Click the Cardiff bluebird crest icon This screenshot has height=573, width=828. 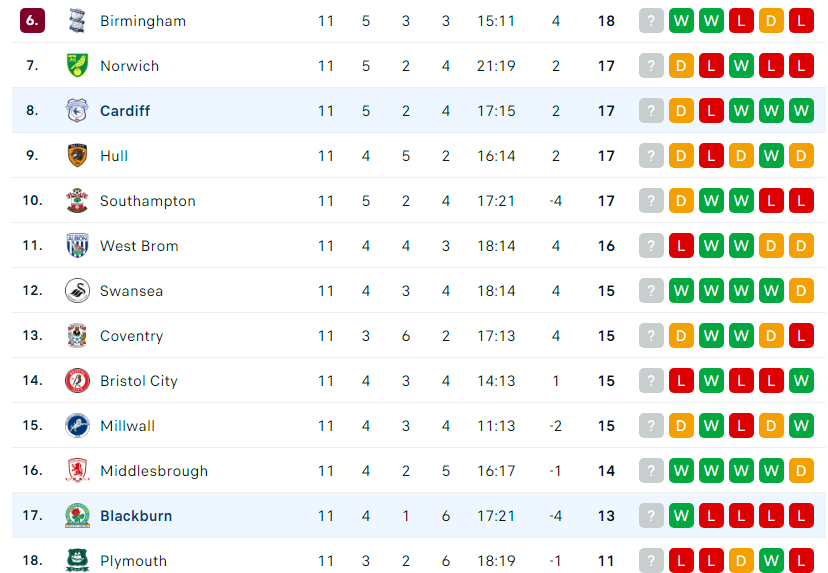[77, 110]
